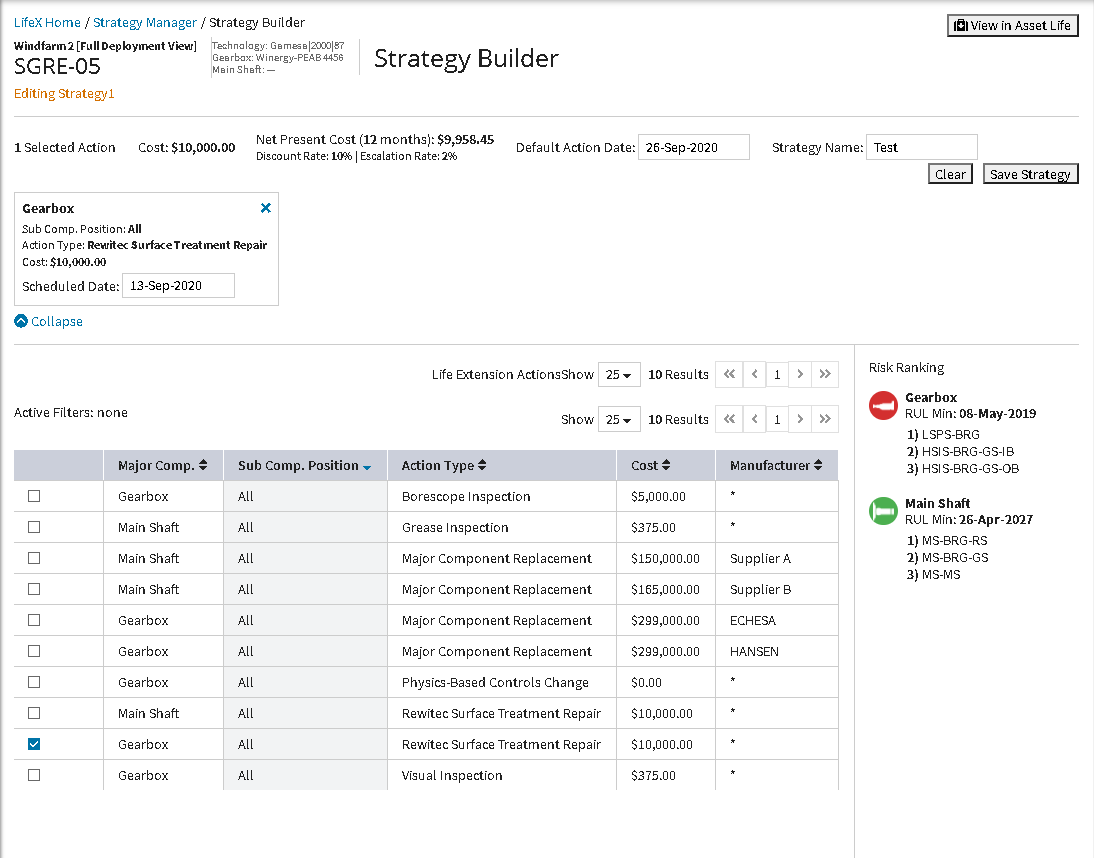Select the Visual Inspection row checkbox
The image size is (1094, 858).
[x=34, y=775]
